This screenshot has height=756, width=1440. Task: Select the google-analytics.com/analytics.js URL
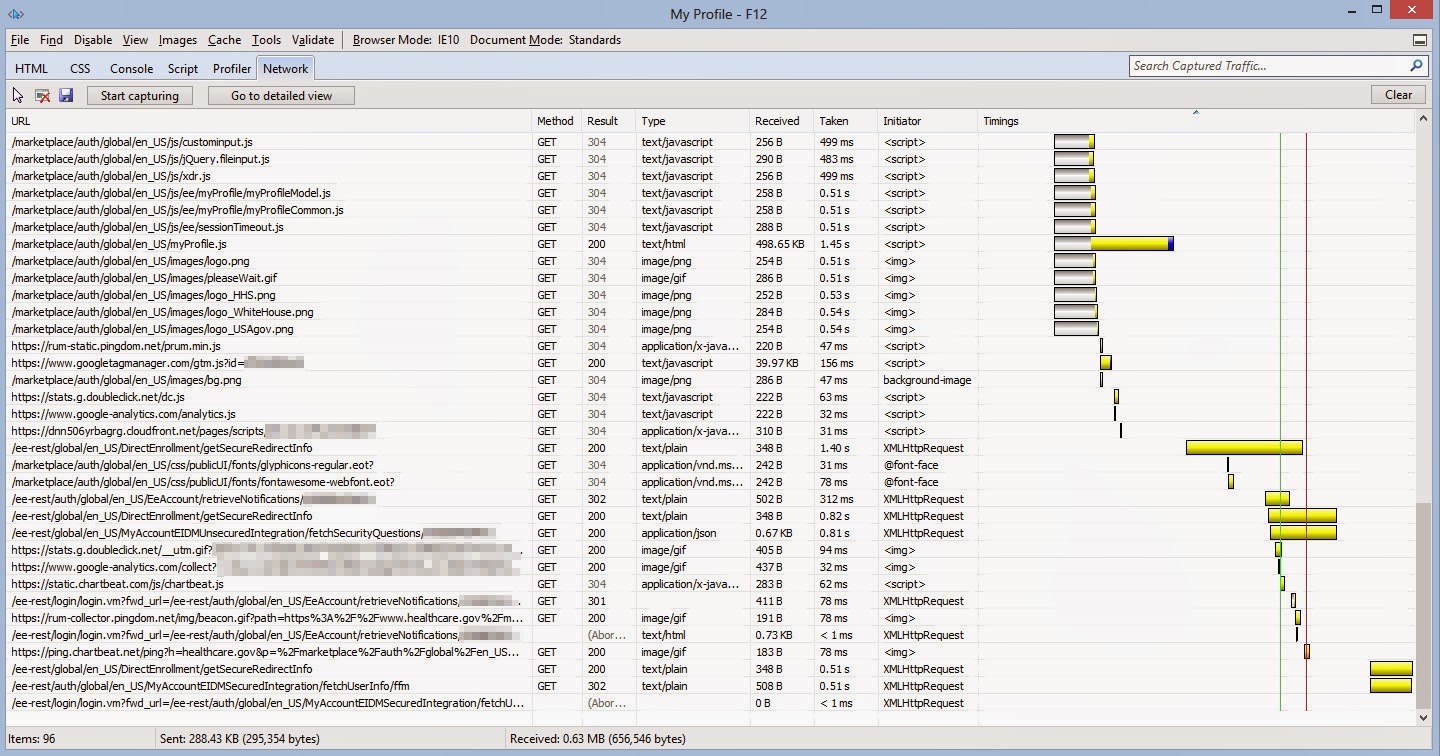[123, 414]
